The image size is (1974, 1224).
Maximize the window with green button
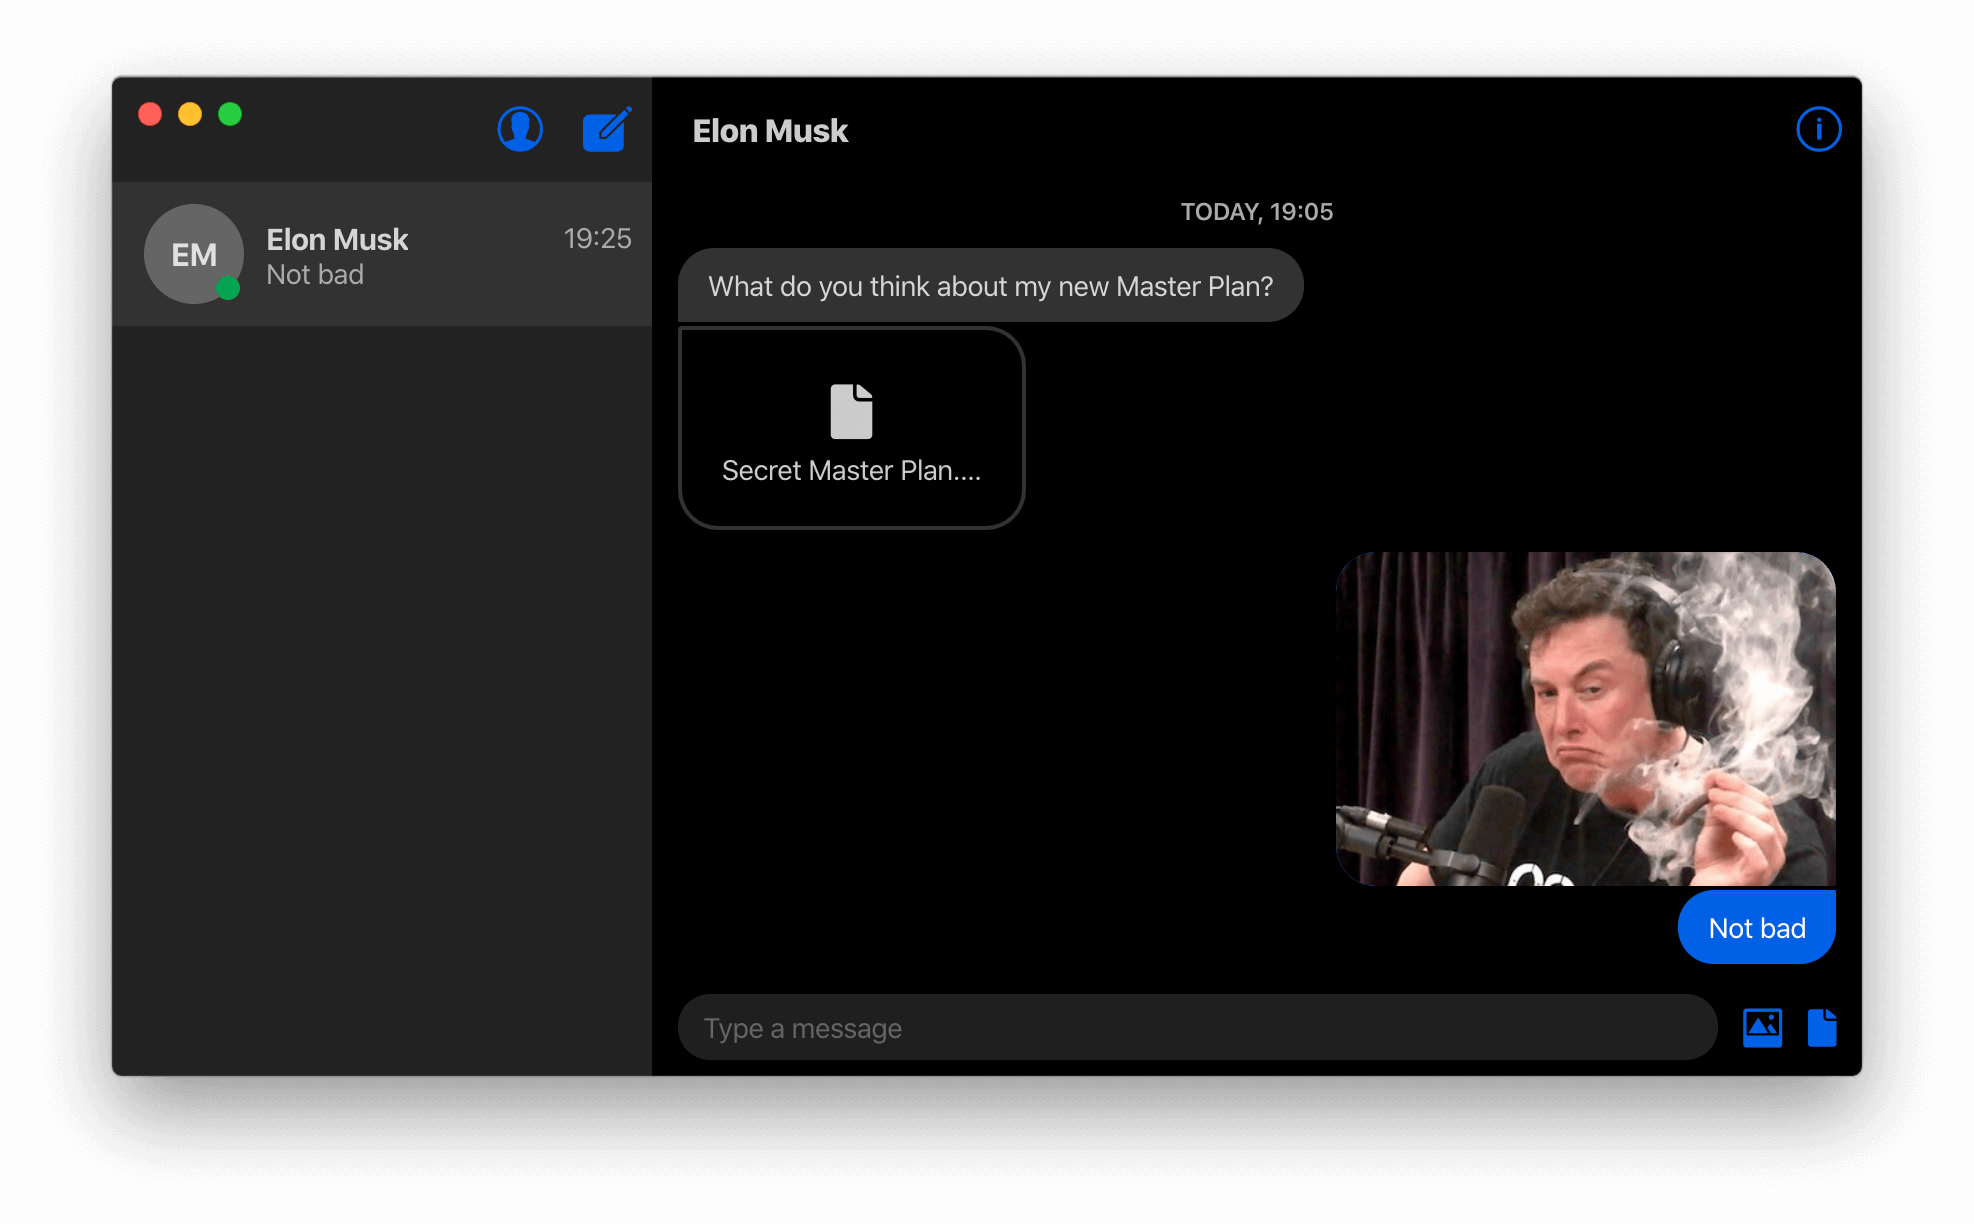[230, 114]
